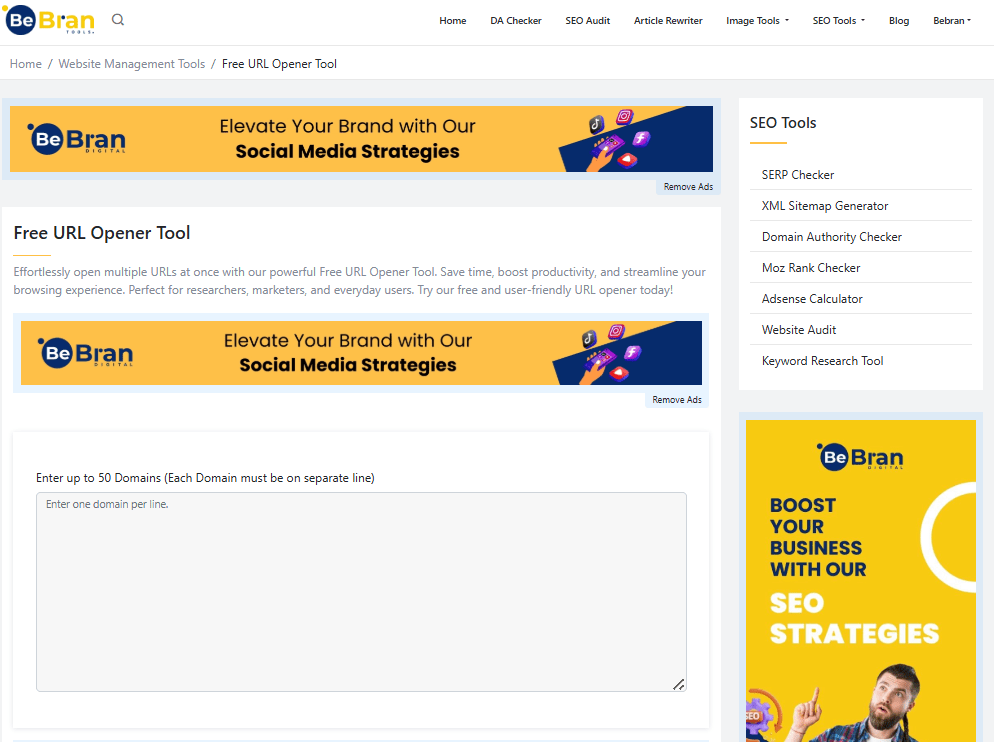Focus the domains textarea input
This screenshot has height=742, width=994.
[x=361, y=592]
